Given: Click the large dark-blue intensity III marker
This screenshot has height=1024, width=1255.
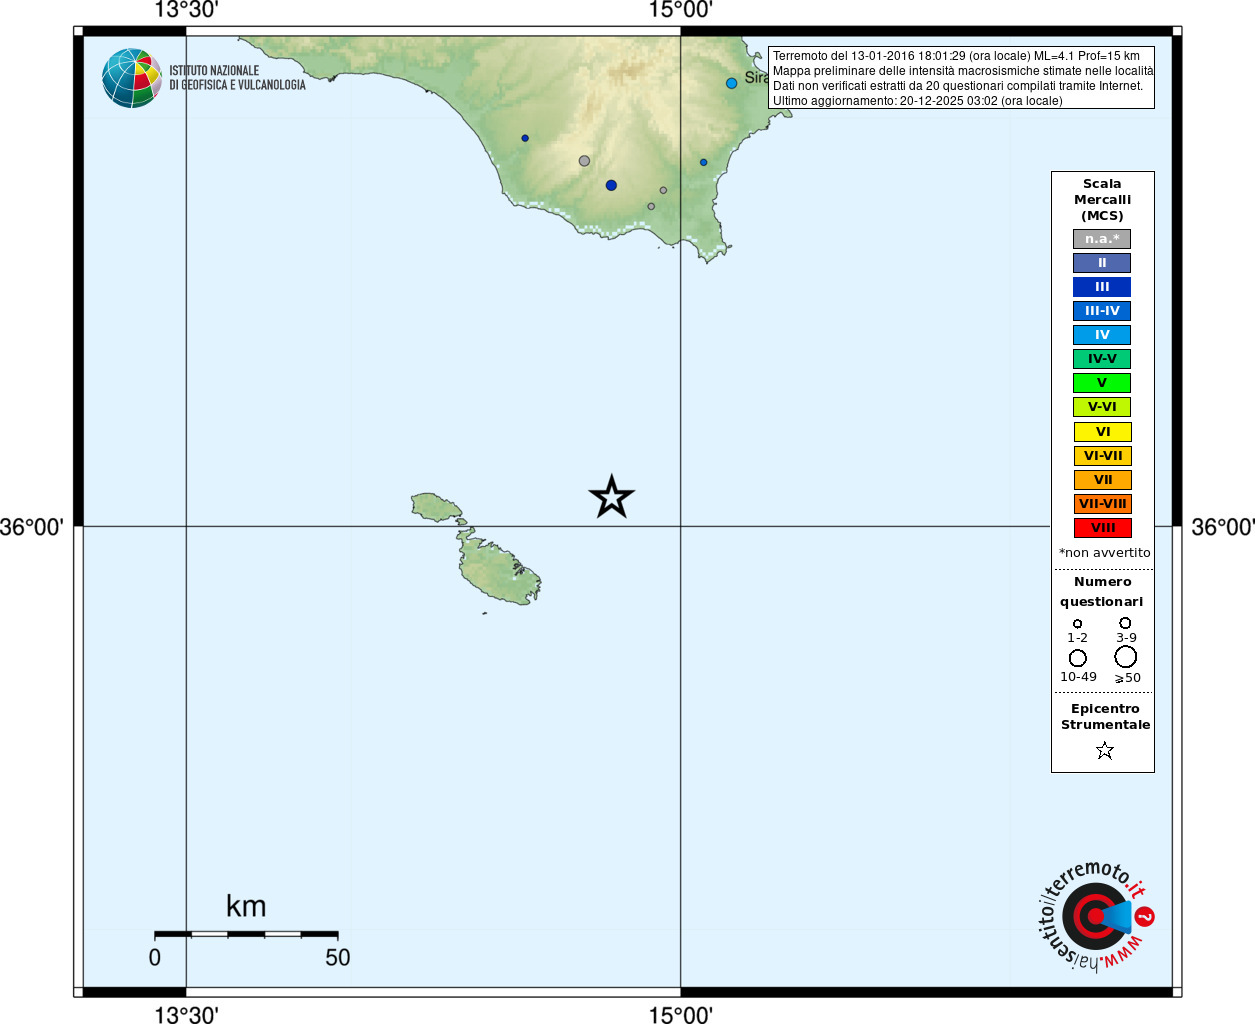Looking at the screenshot, I should tap(611, 185).
